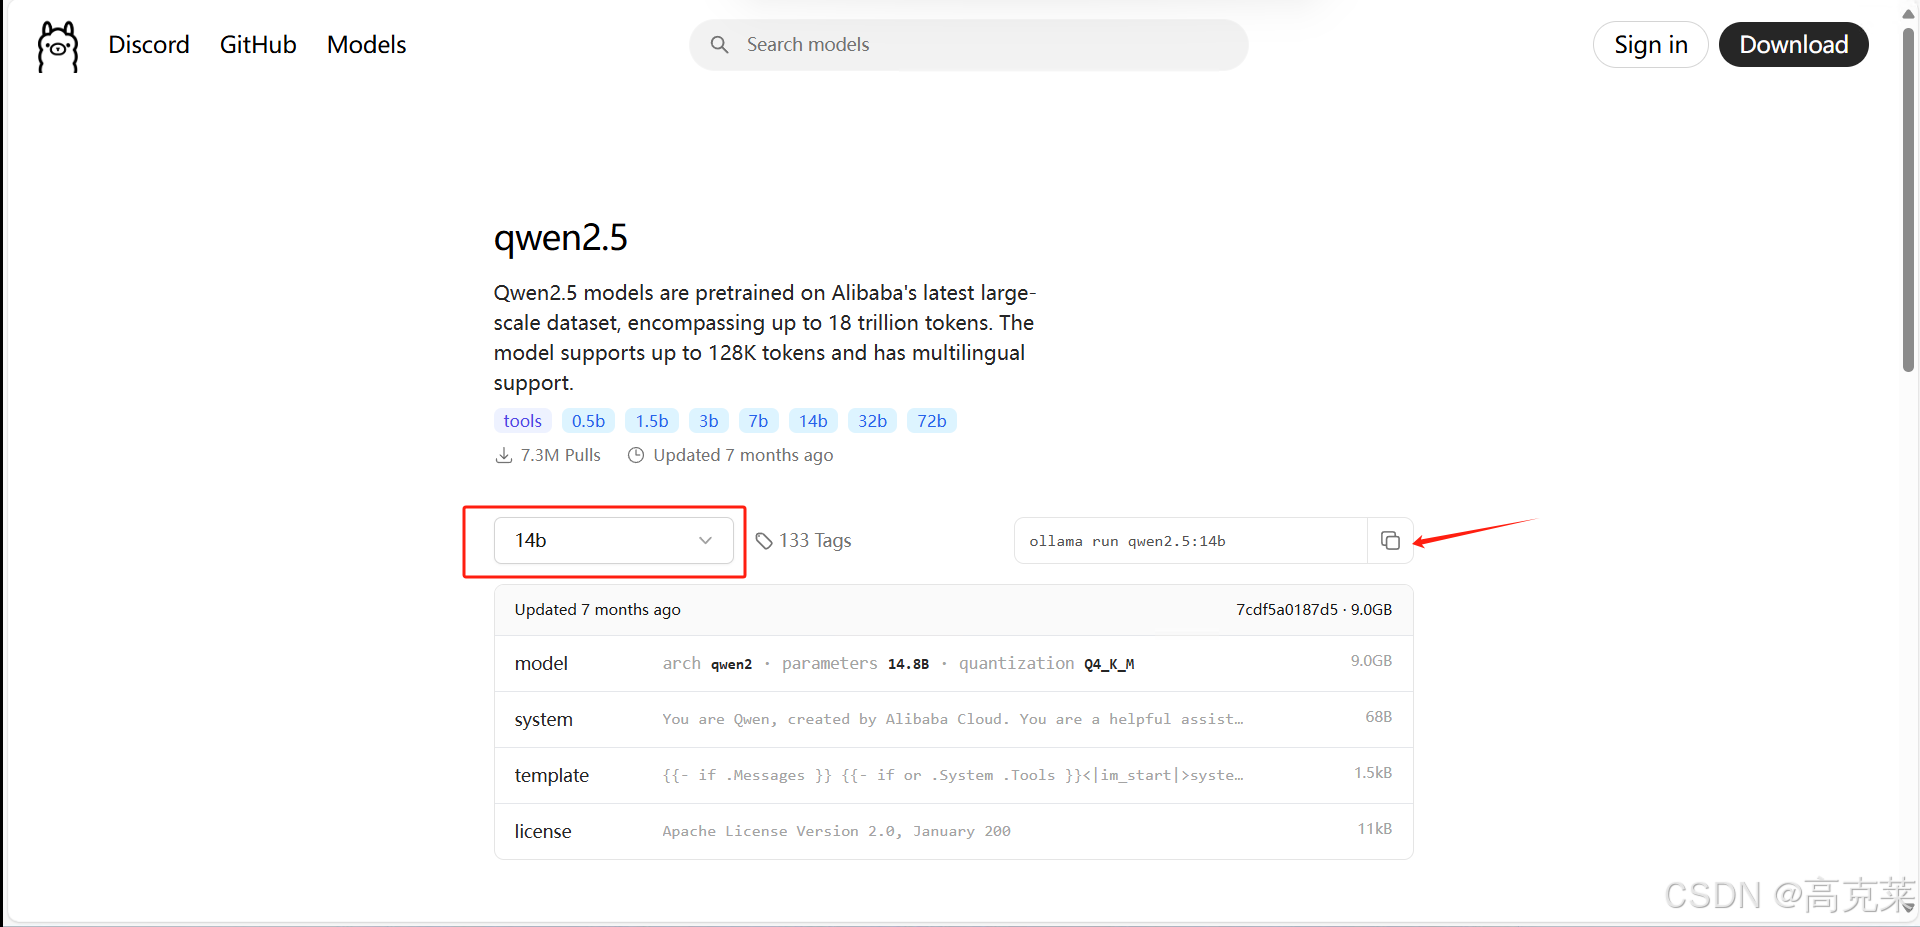Open the model file row

coord(953,664)
